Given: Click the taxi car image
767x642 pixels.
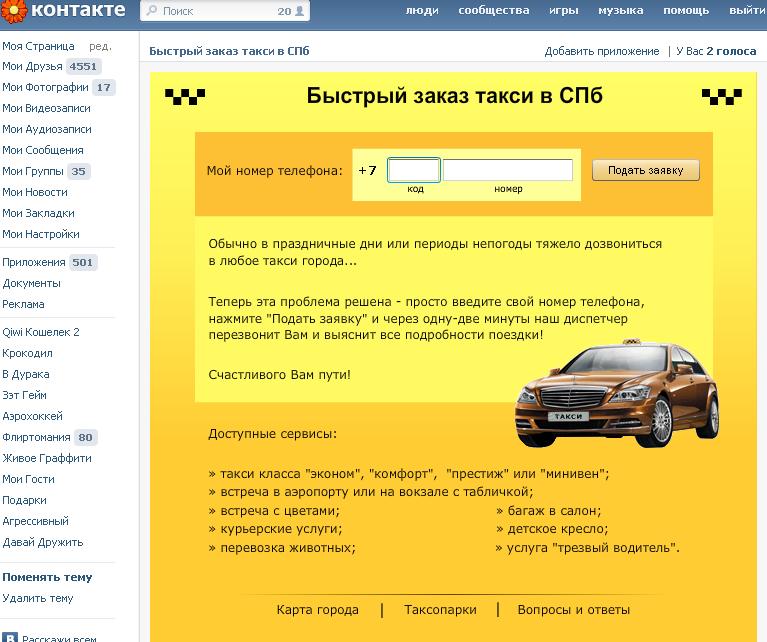Looking at the screenshot, I should [617, 393].
